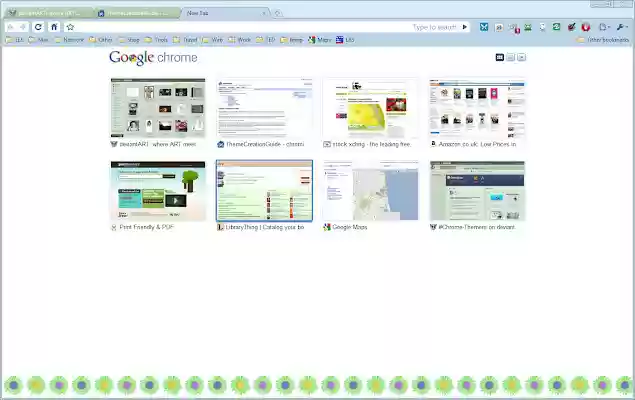Open the ThemeCreationGuide thumbnail preview

coord(264,108)
